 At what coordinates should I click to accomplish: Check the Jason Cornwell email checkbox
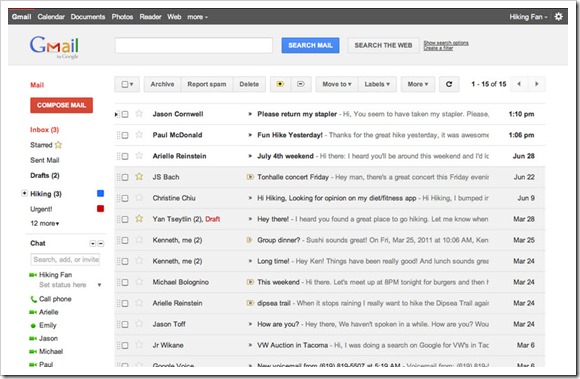(125, 114)
